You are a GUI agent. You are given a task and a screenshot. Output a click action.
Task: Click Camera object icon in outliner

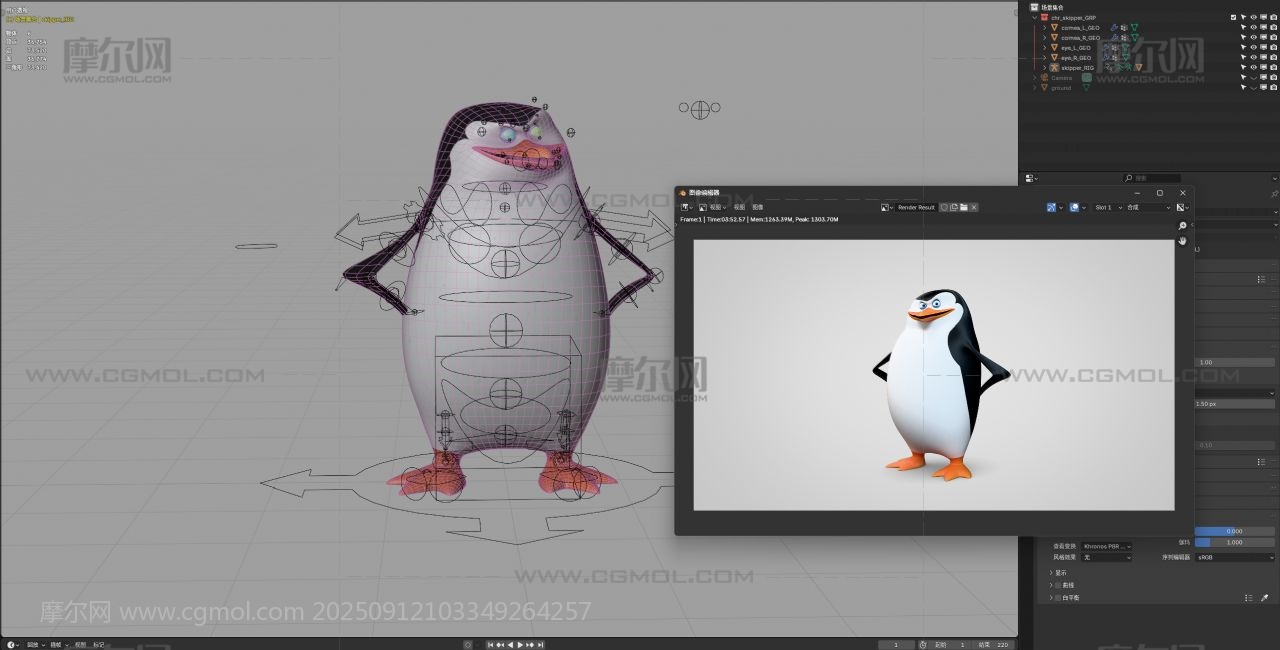[x=1044, y=78]
